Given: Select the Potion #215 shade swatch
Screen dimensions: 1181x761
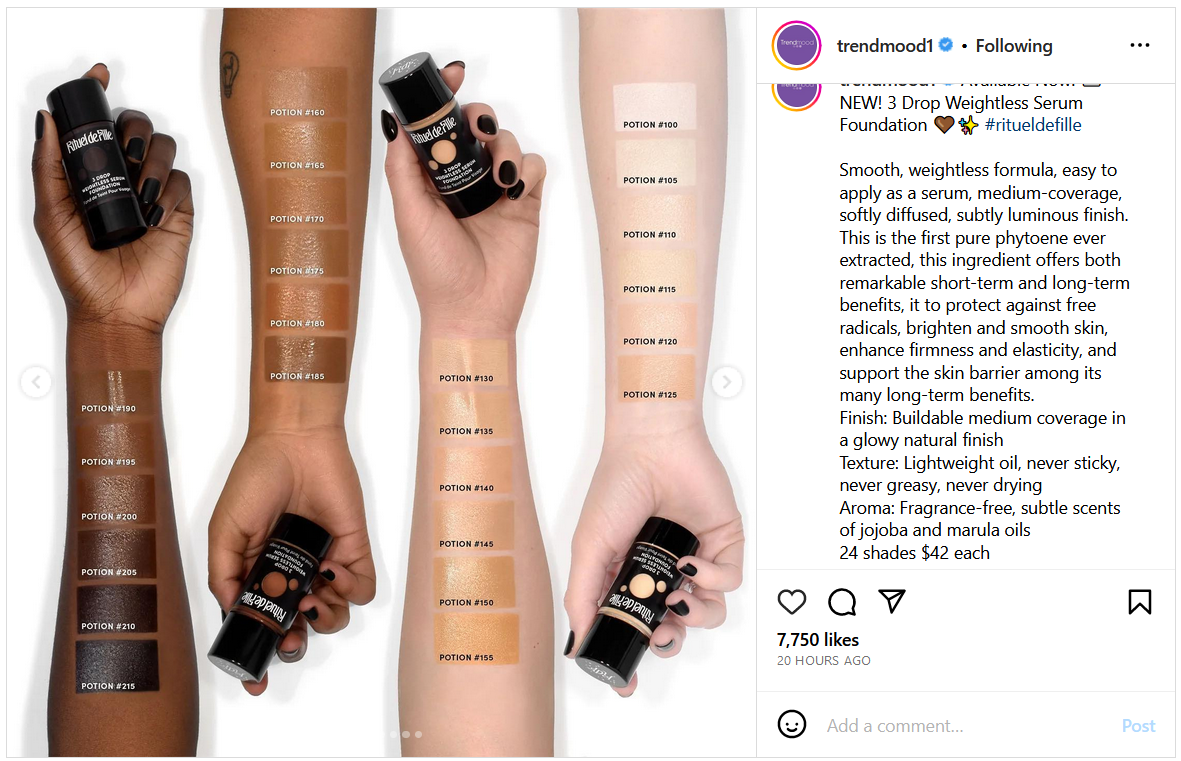Looking at the screenshot, I should click(117, 666).
